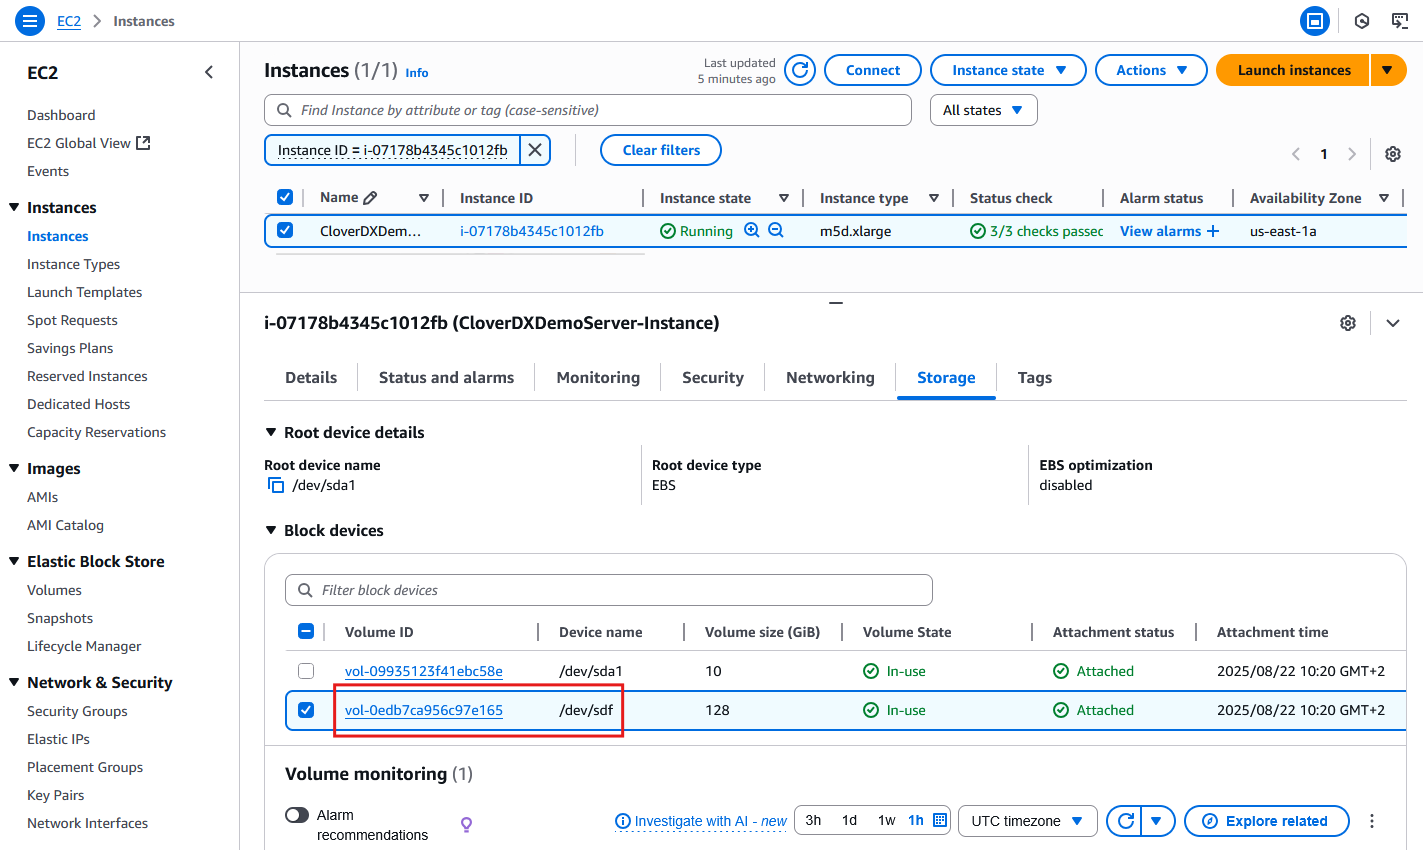Toggle off the CloverDX instance row selection
Viewport: 1423px width, 850px height.
[x=285, y=230]
